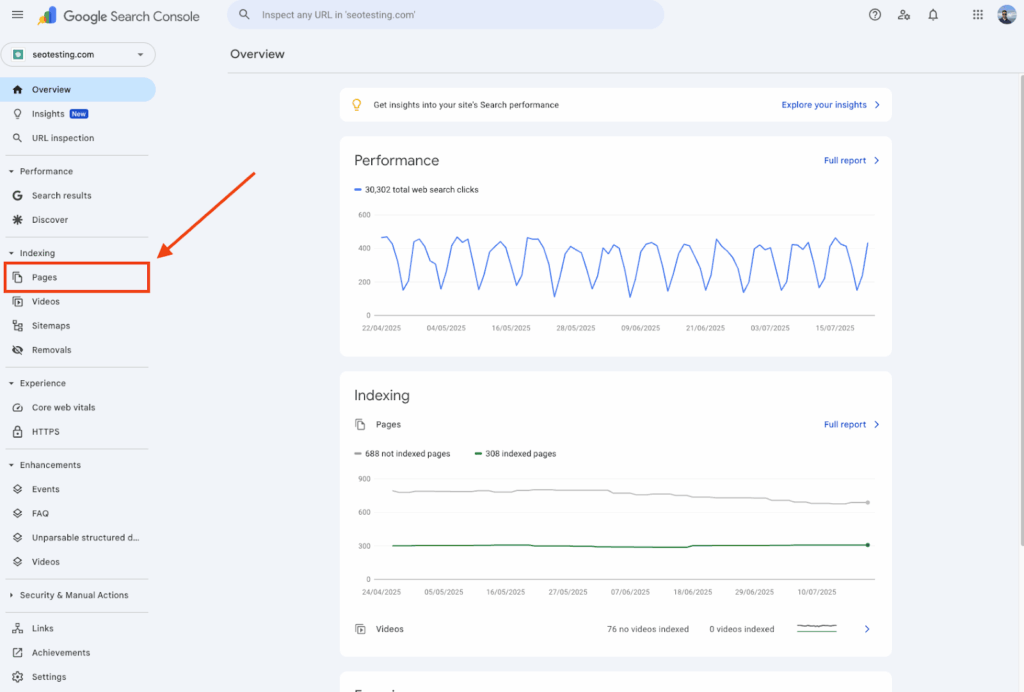Screen dimensions: 1024x692
Task: Open Core web vitals report
Action: pos(63,407)
